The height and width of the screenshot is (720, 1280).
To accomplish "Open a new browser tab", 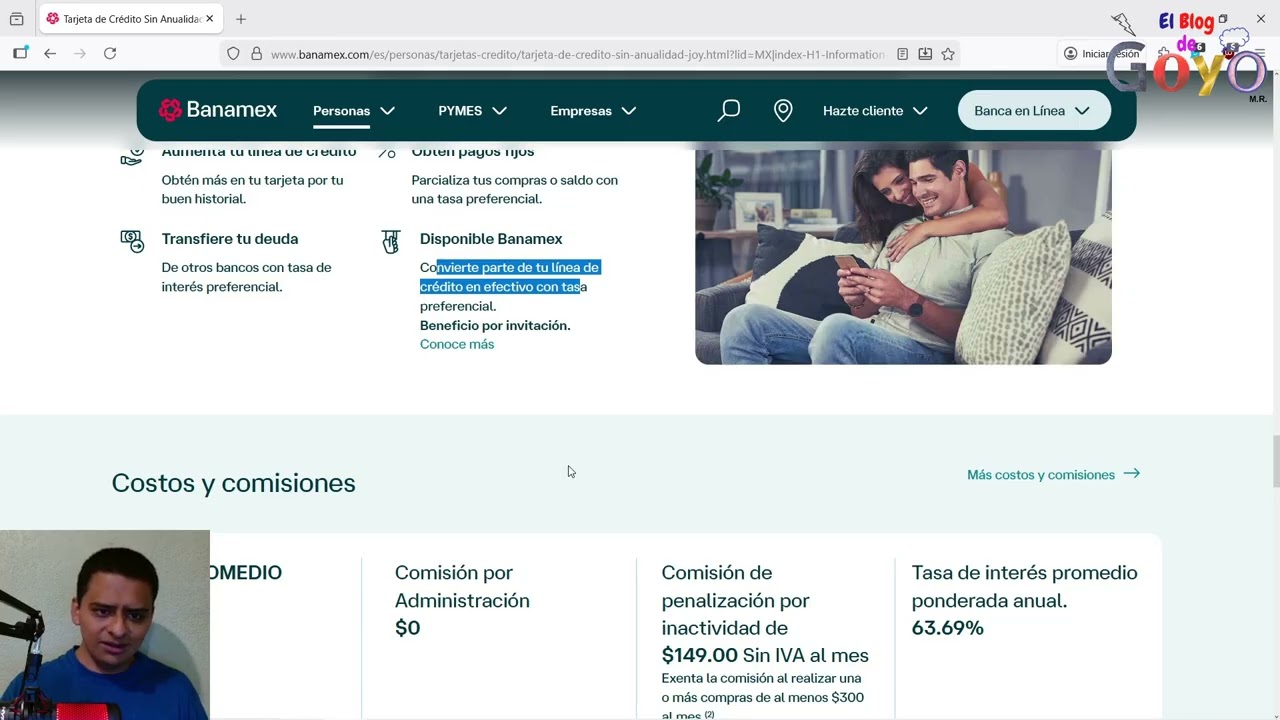I will (x=241, y=19).
